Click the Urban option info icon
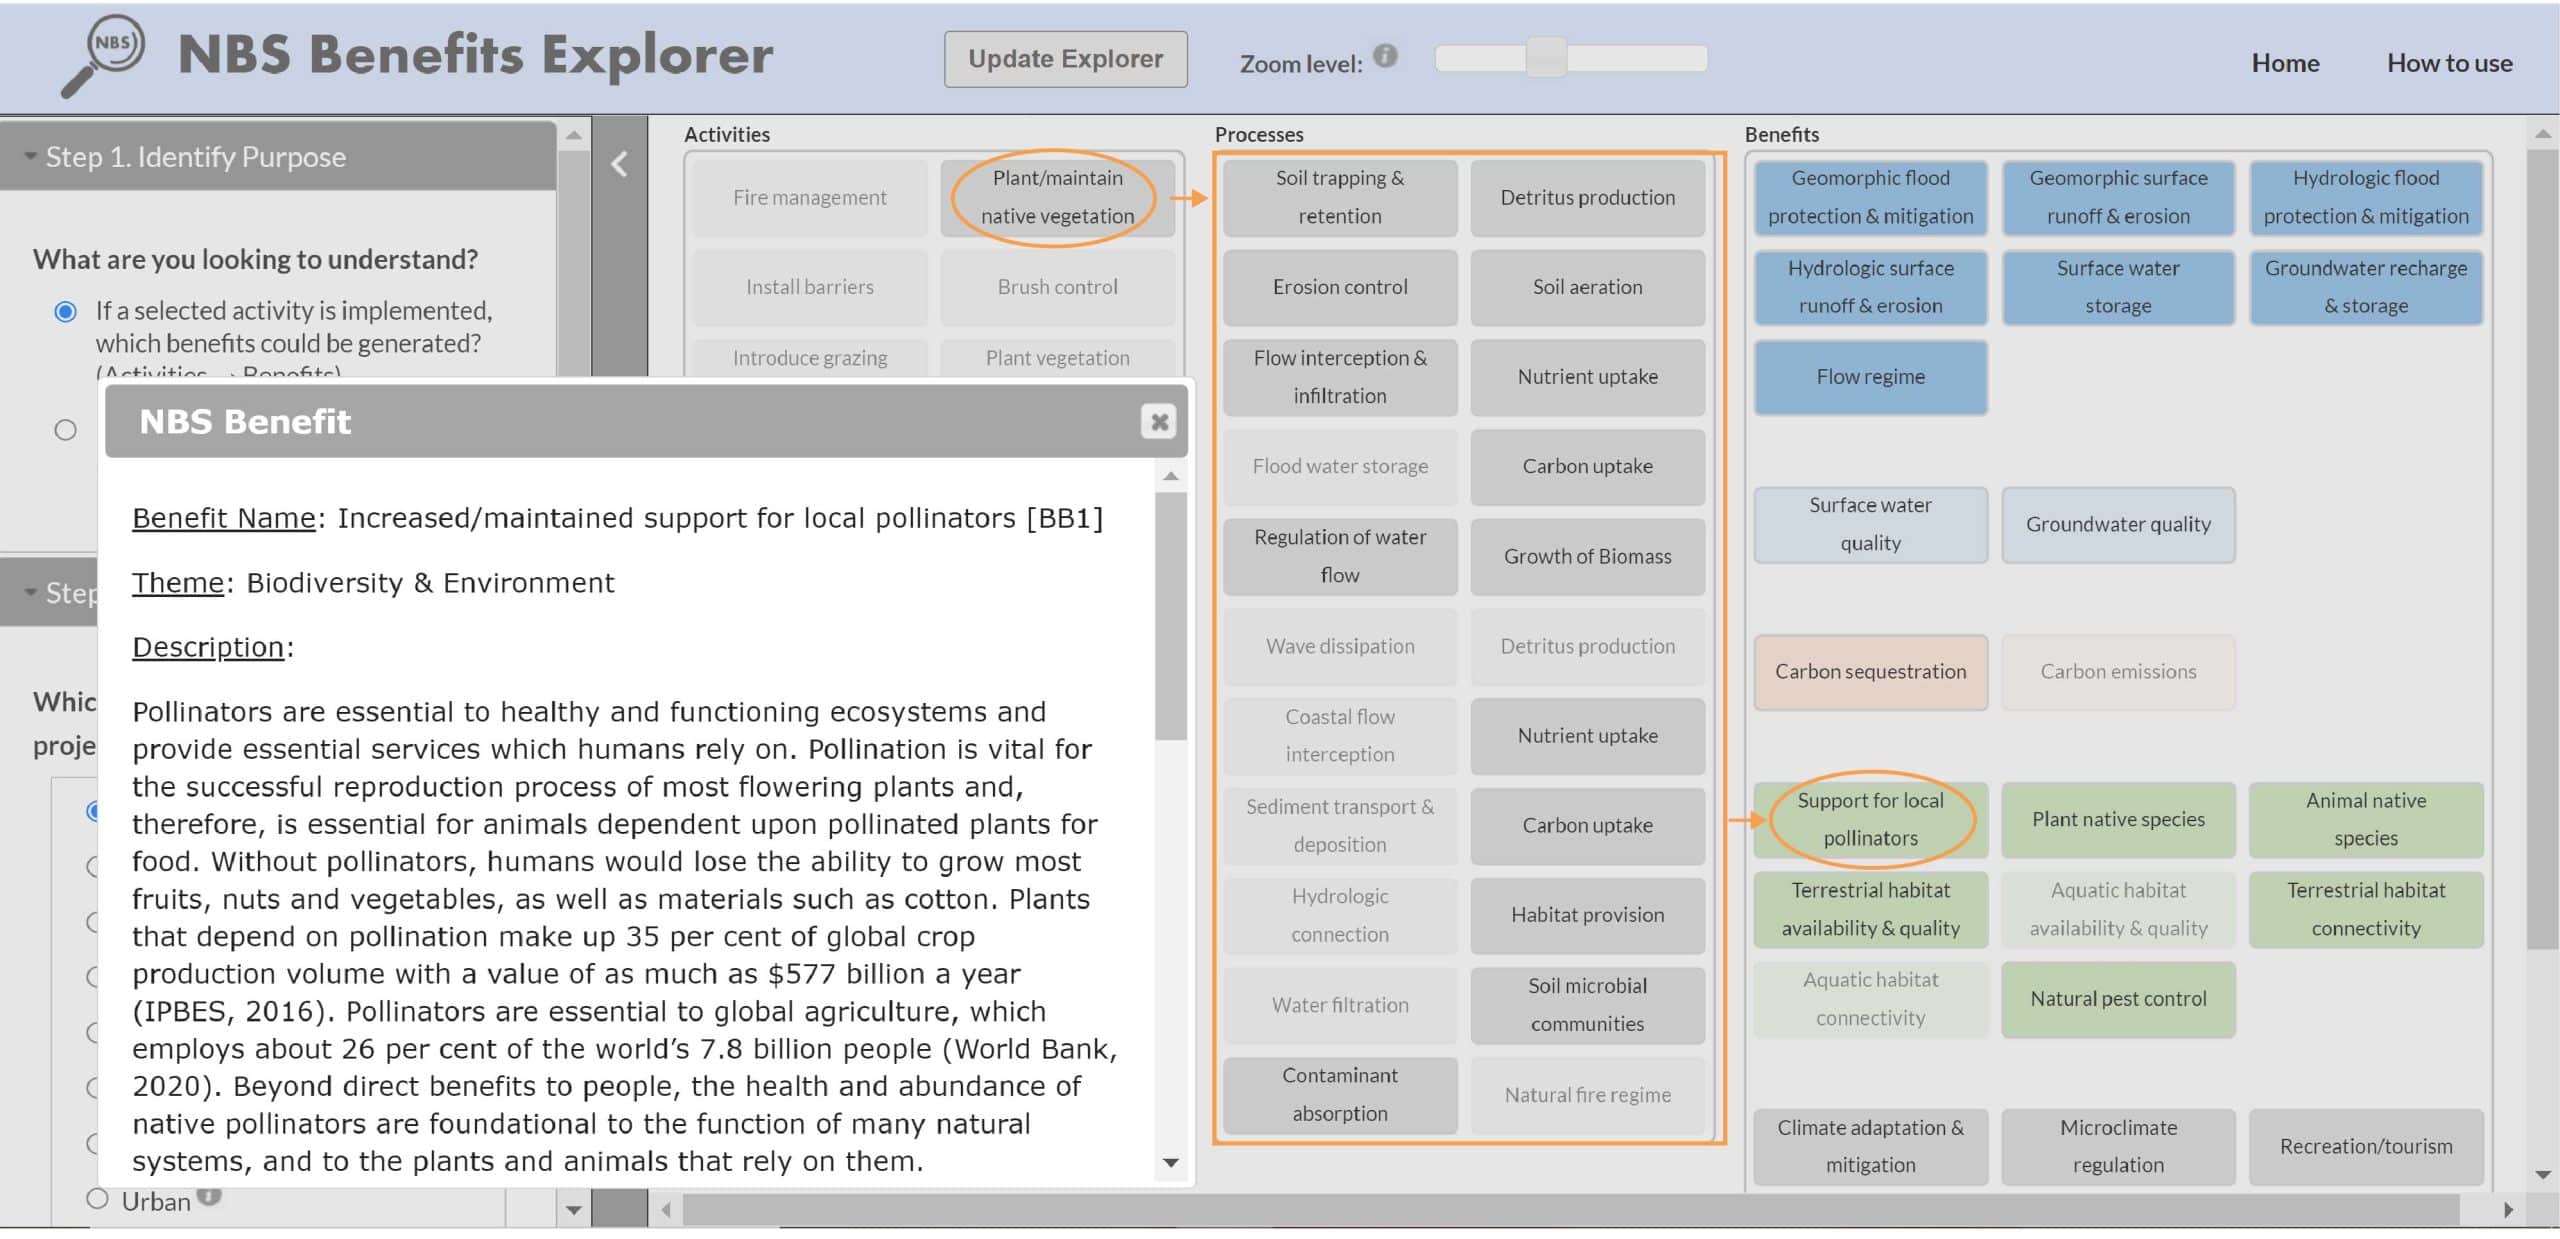The height and width of the screenshot is (1239, 2560). (209, 1194)
